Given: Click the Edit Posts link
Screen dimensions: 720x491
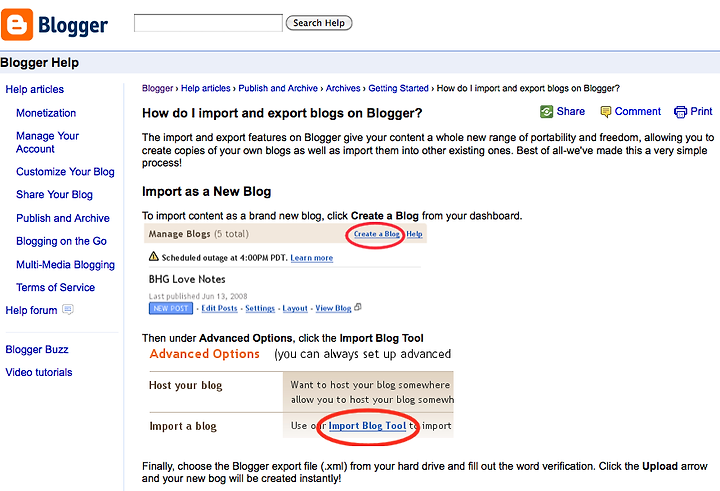Looking at the screenshot, I should coord(219,308).
